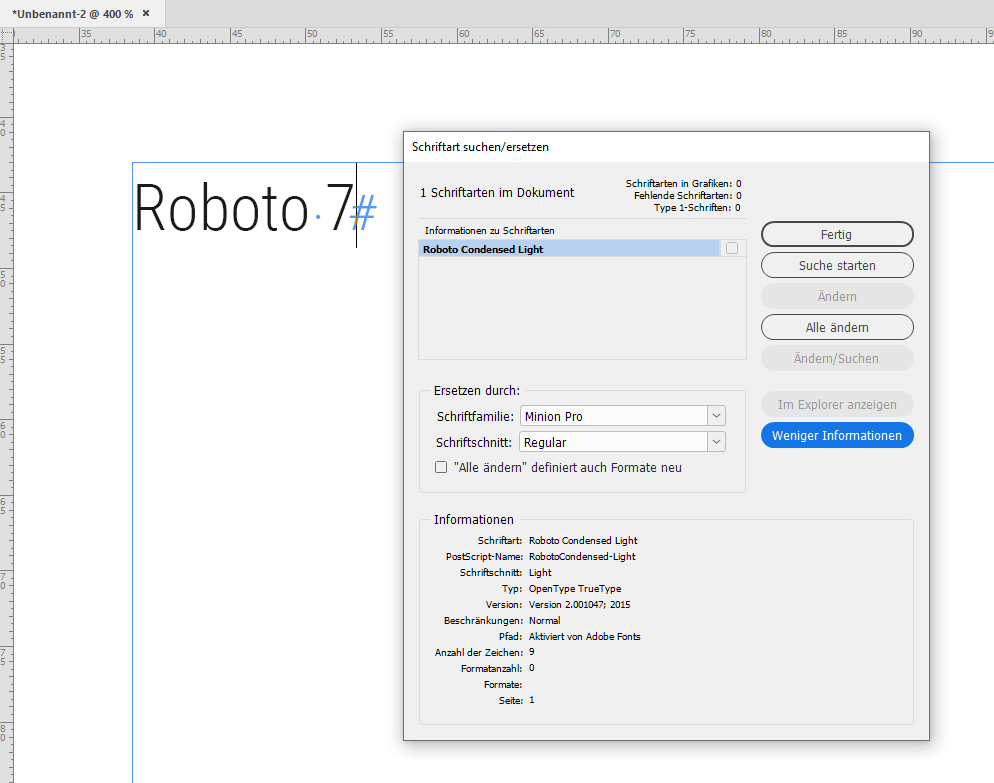Click the "Fertig" button

[837, 234]
